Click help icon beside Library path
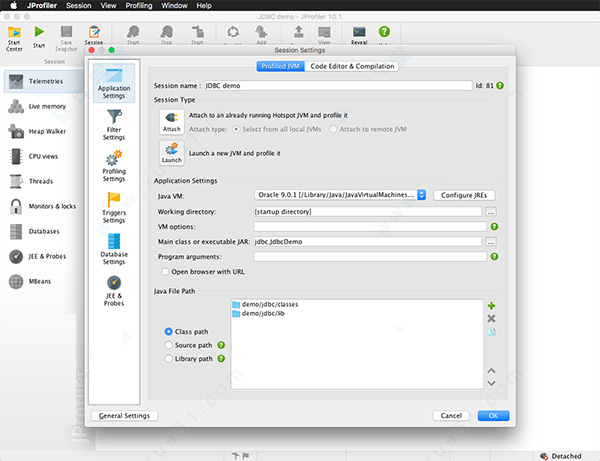The width and height of the screenshot is (600, 461). 221,359
